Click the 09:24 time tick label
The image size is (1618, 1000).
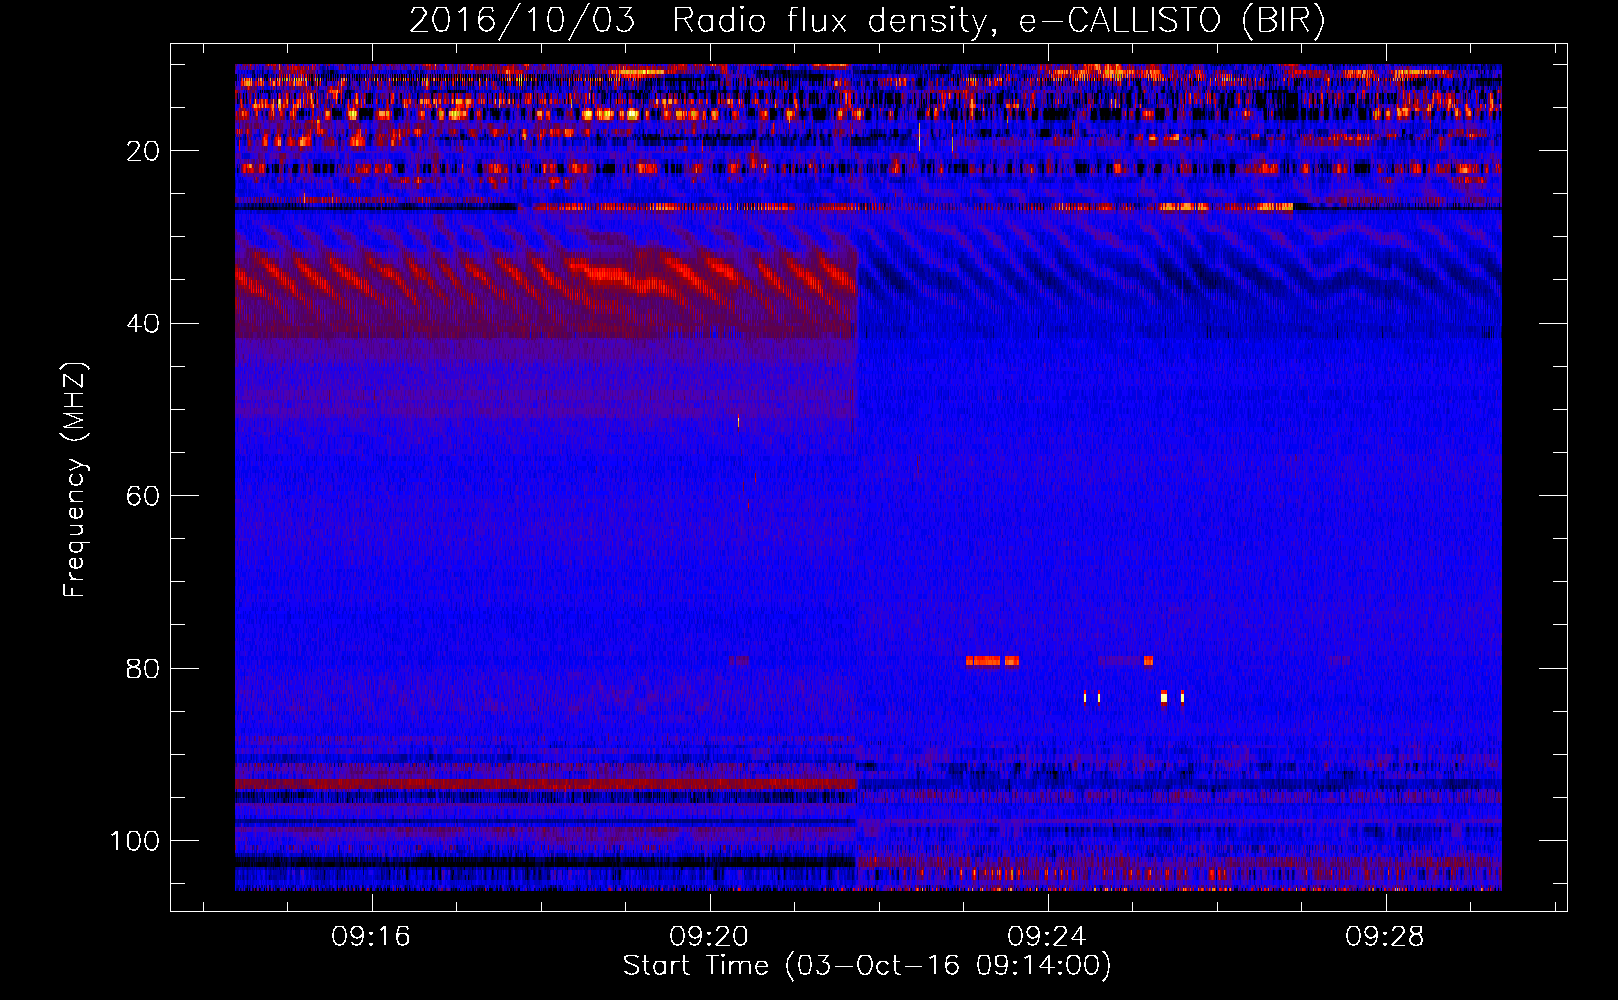click(1047, 937)
